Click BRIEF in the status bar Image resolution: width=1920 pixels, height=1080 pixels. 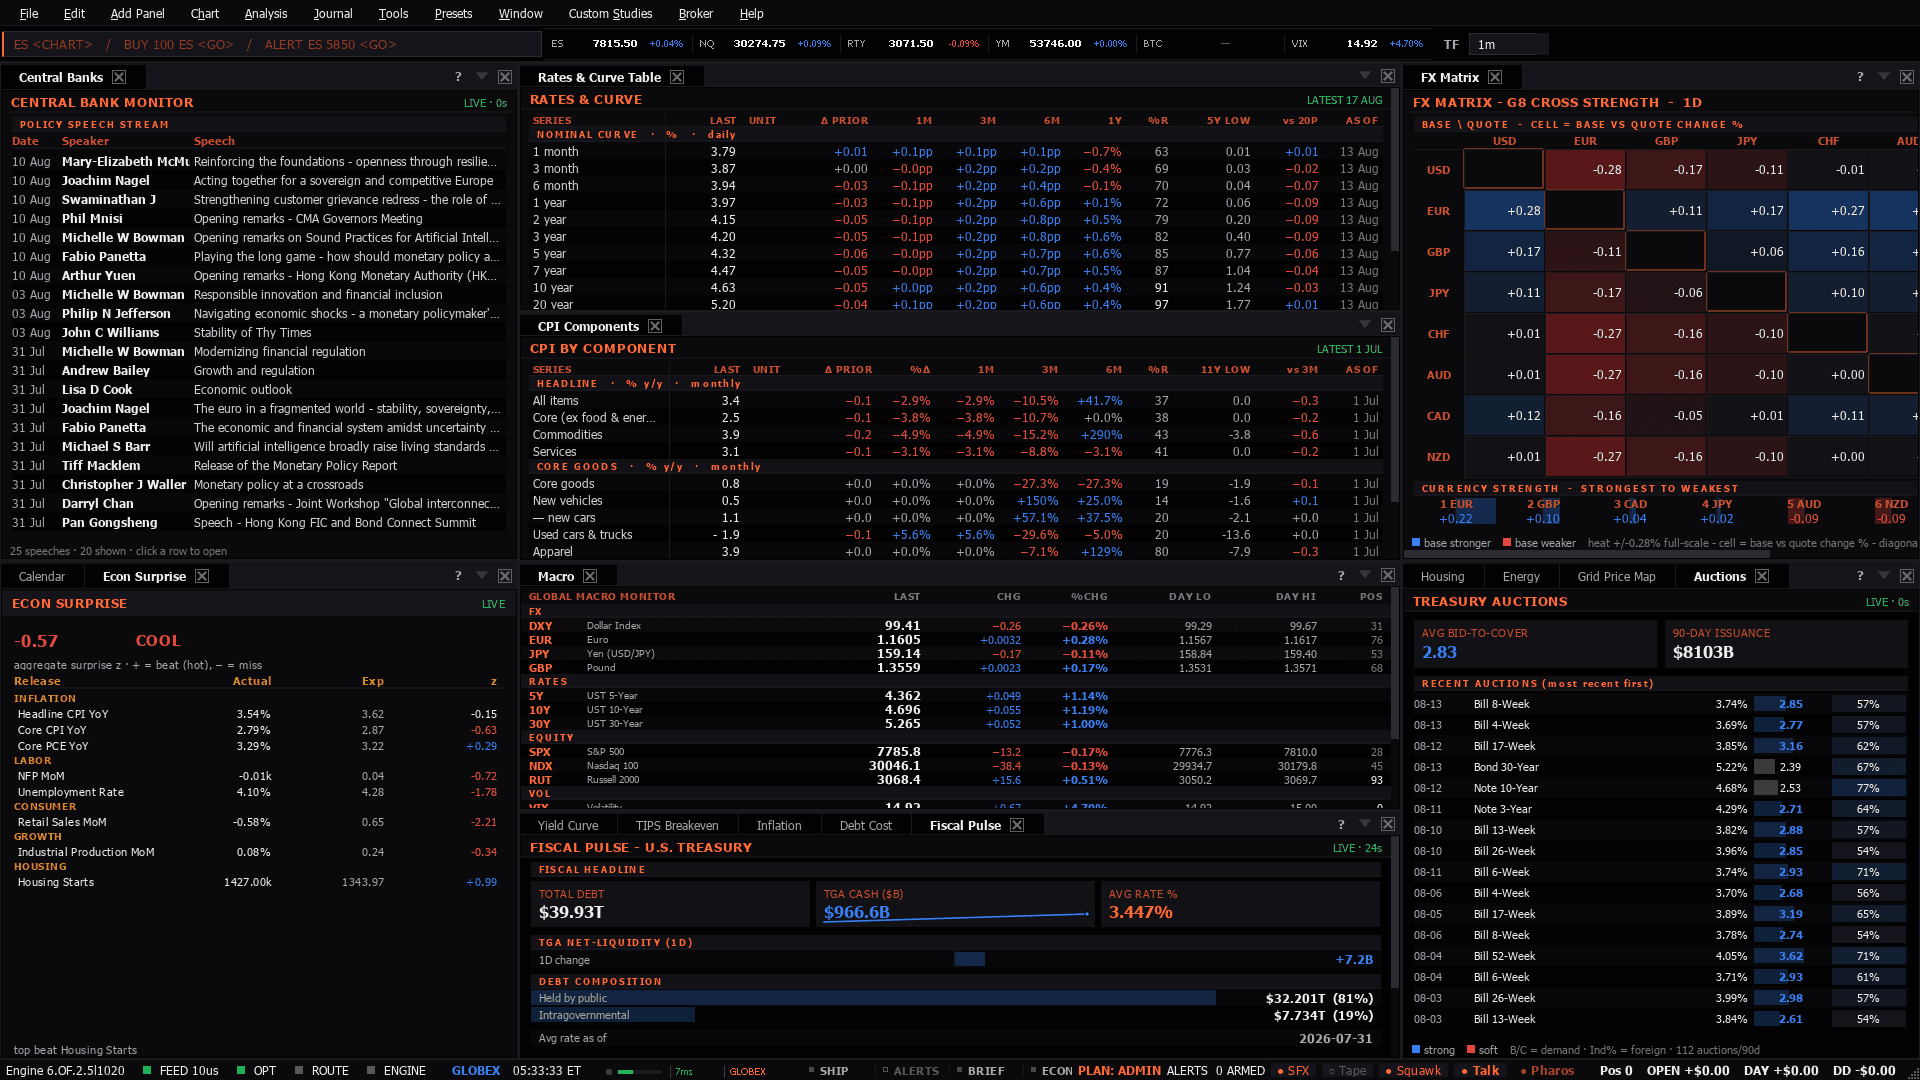980,1070
